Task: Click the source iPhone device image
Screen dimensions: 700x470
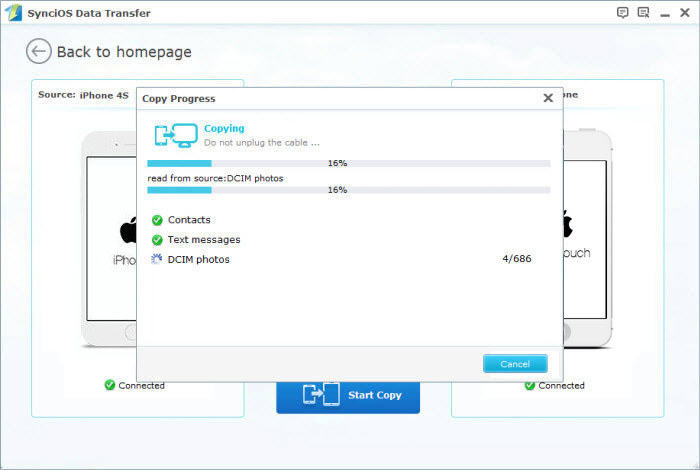Action: [109, 239]
